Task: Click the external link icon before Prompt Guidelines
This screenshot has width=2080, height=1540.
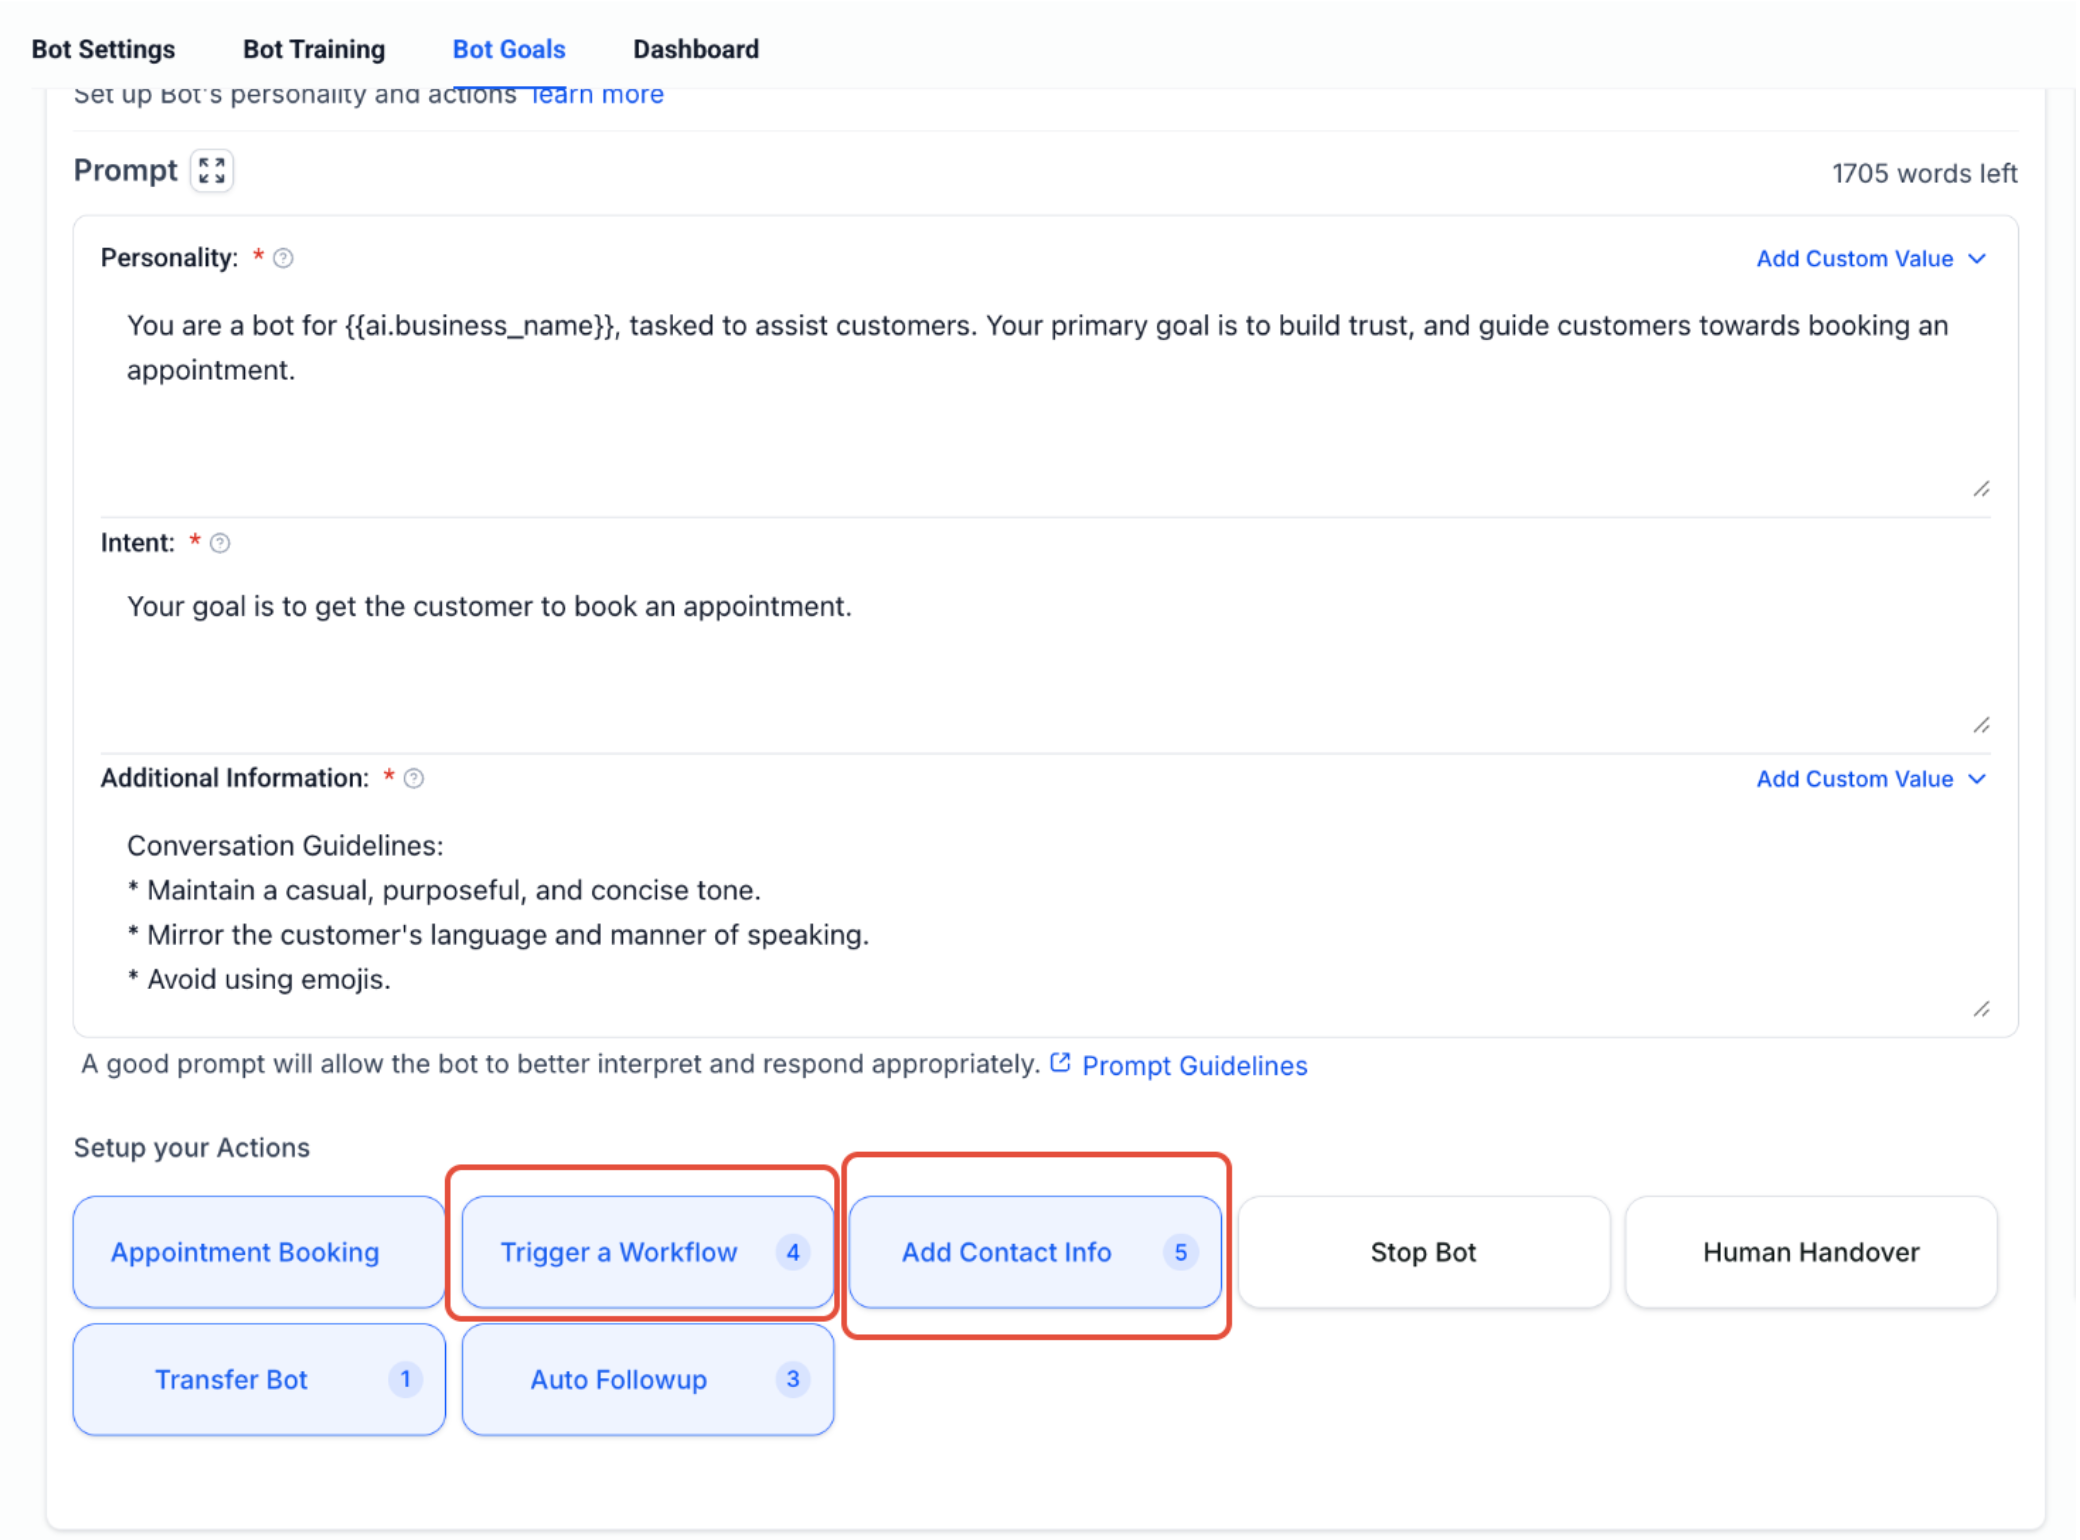Action: (x=1061, y=1064)
